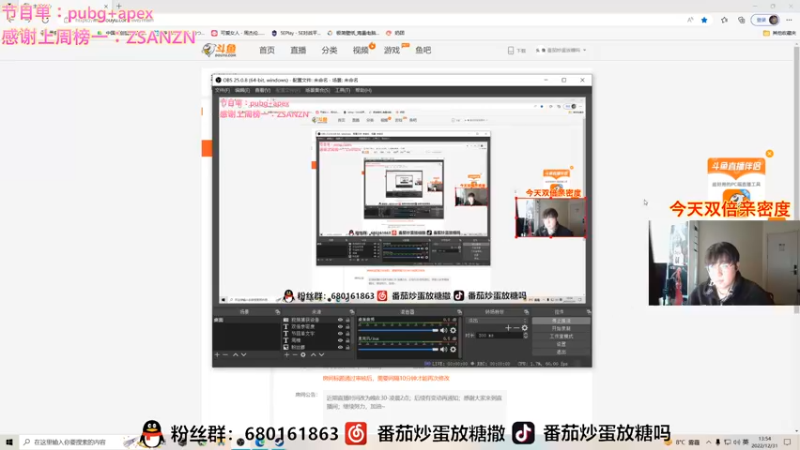This screenshot has width=800, height=450.
Task: Click the browser favorites star icon
Action: (704, 20)
